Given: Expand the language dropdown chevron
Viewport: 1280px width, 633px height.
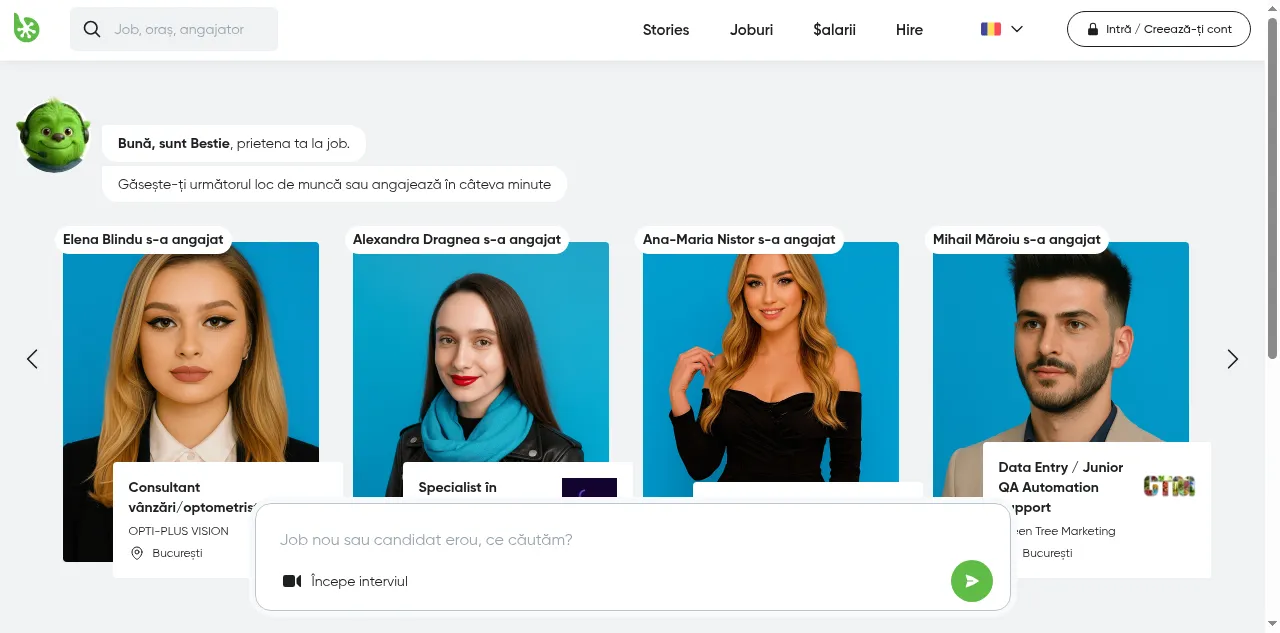Looking at the screenshot, I should pos(1017,29).
